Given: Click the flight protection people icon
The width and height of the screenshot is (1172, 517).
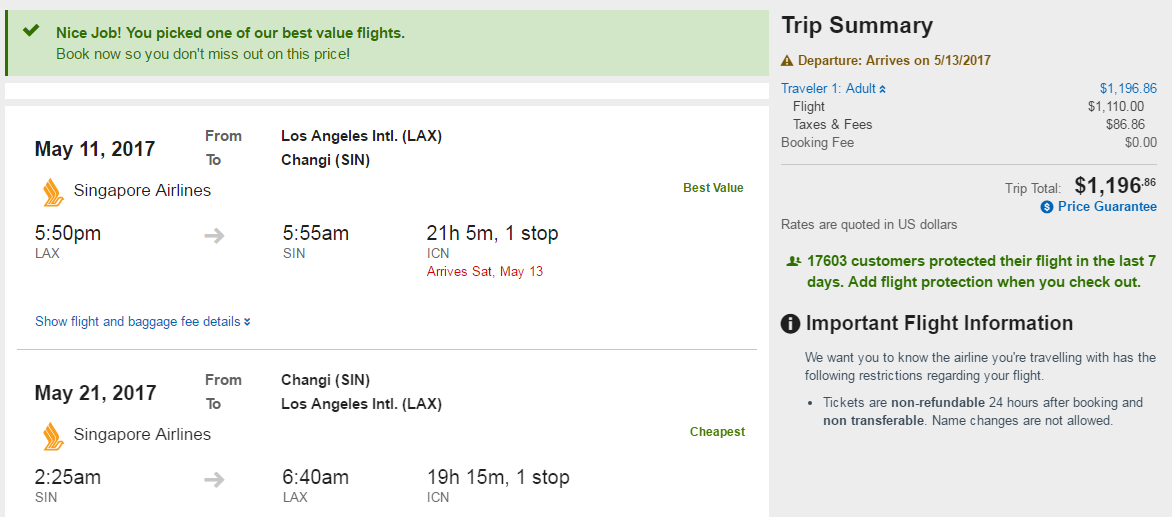Looking at the screenshot, I should point(793,261).
